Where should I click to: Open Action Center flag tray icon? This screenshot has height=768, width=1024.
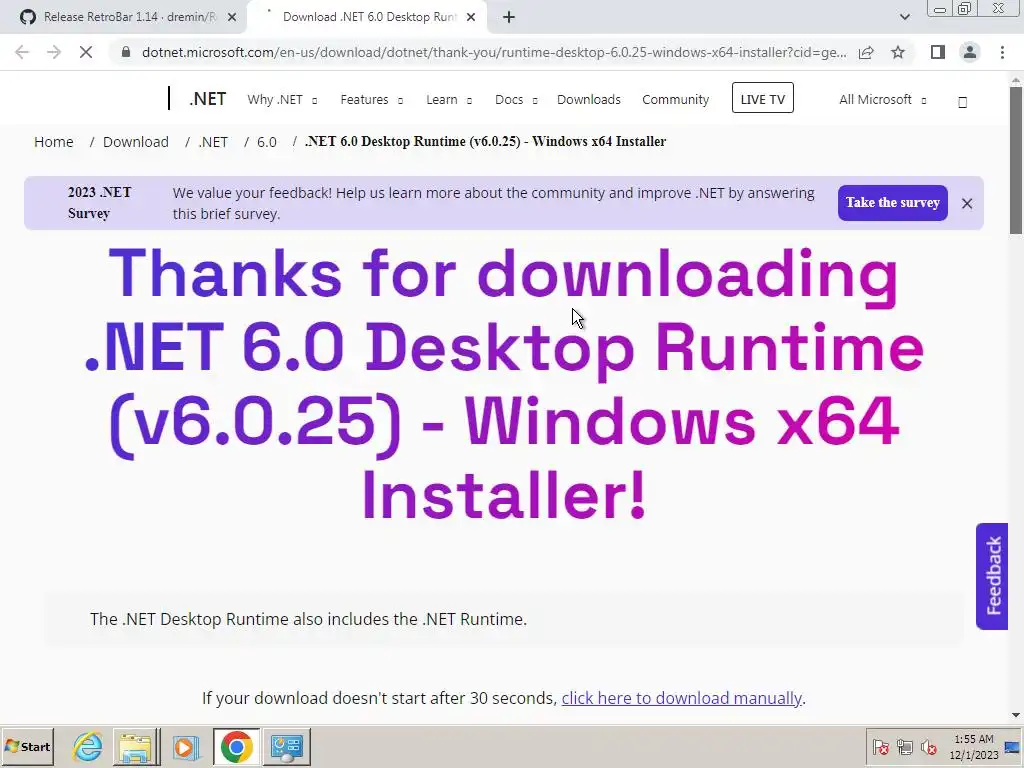click(x=880, y=746)
